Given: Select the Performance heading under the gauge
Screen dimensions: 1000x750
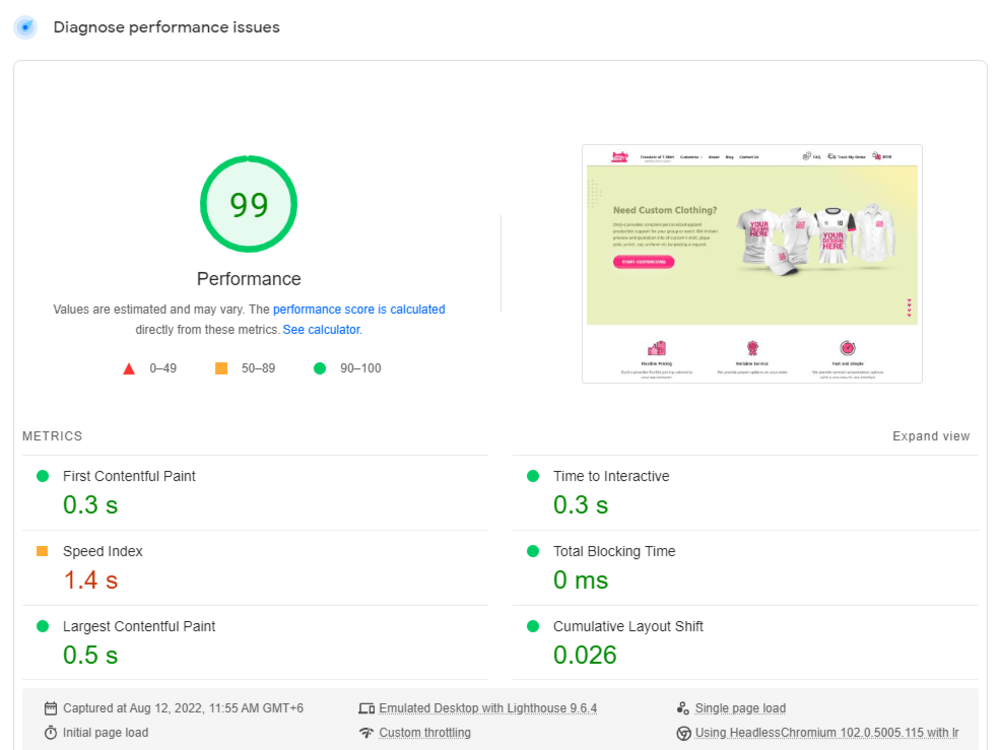Looking at the screenshot, I should point(249,279).
